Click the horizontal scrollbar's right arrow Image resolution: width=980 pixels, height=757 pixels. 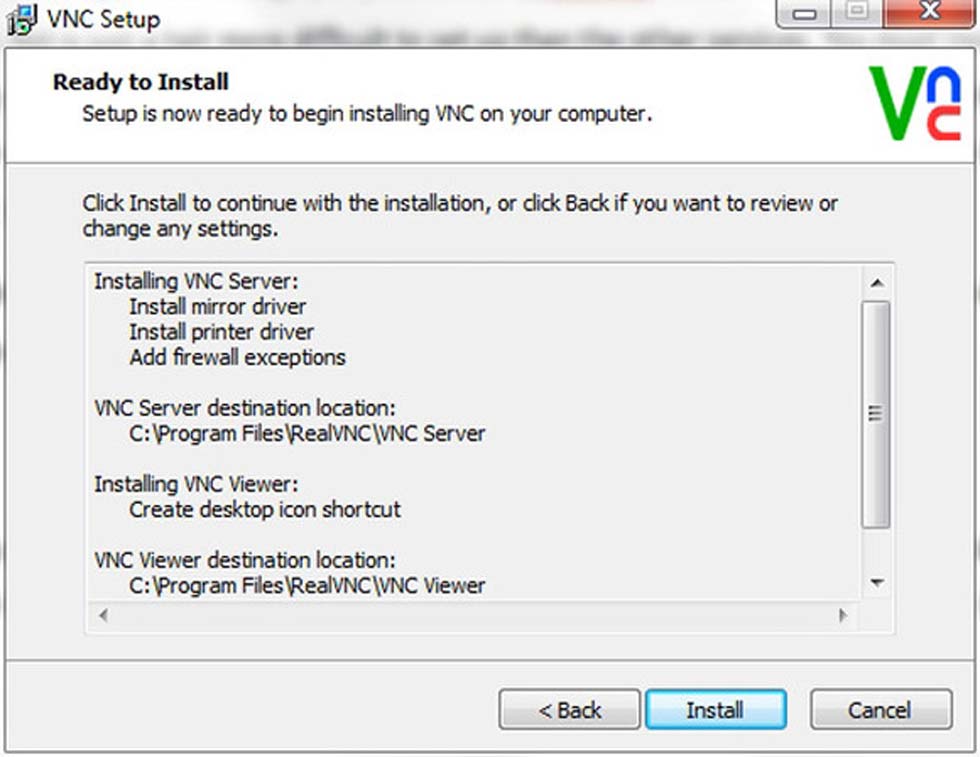click(x=843, y=615)
